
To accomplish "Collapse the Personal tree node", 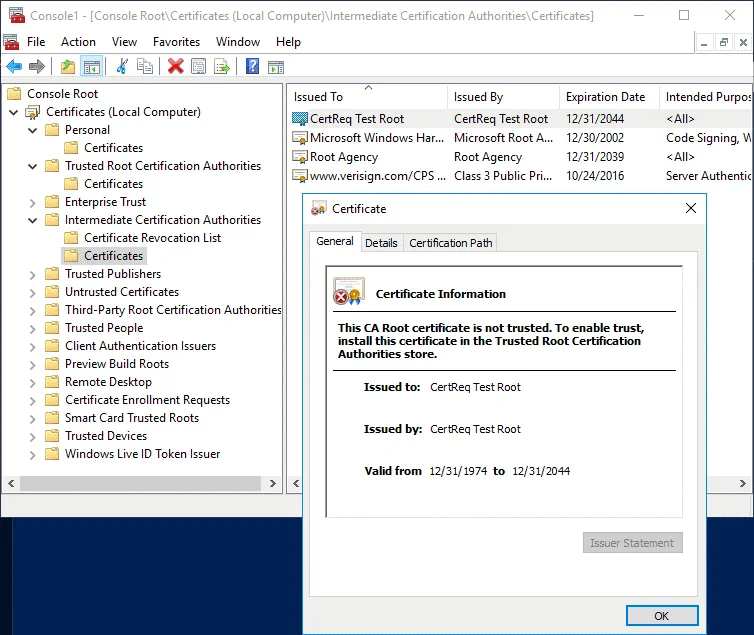I will tap(33, 130).
